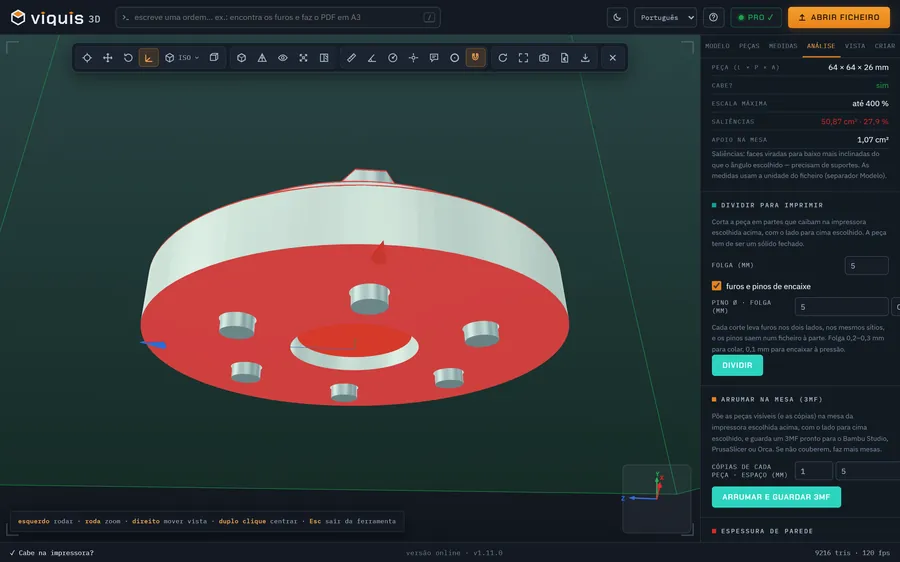Click the perspective box icon
Image resolution: width=900 pixels, height=562 pixels.
(214, 57)
